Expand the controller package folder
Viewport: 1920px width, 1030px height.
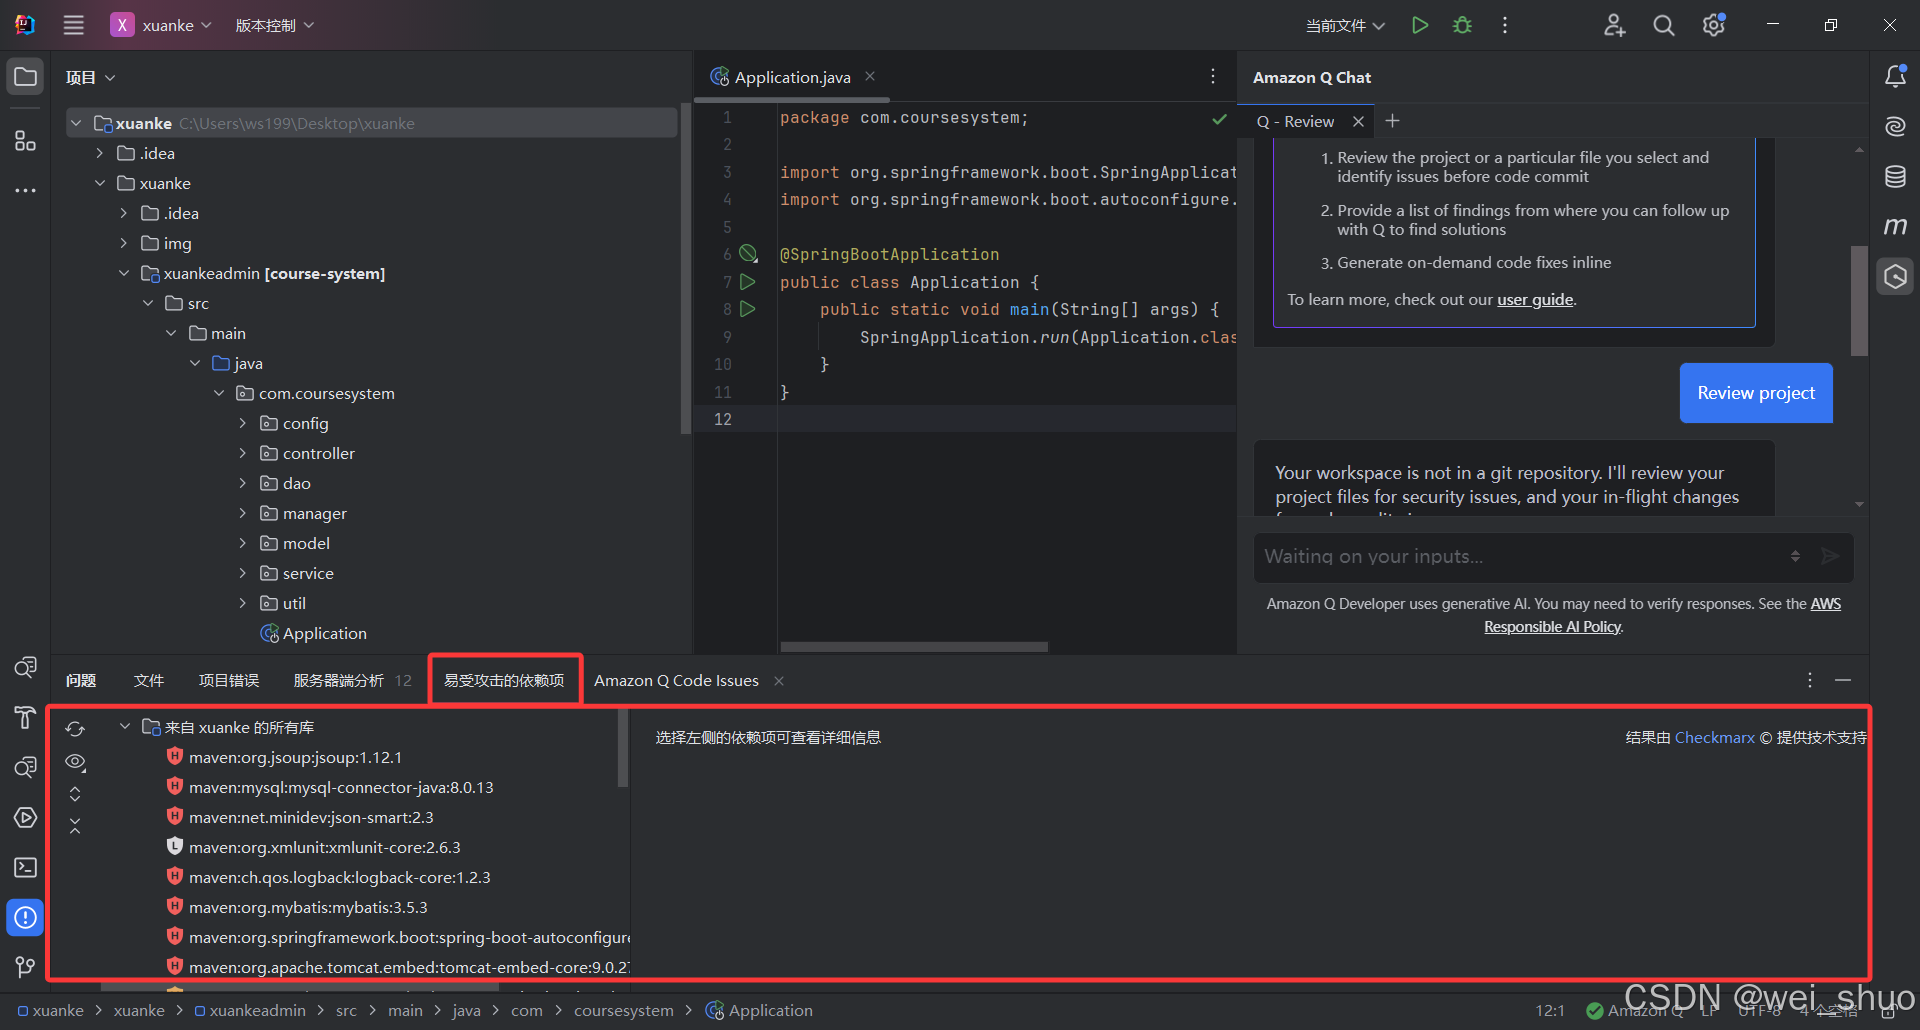(x=242, y=453)
